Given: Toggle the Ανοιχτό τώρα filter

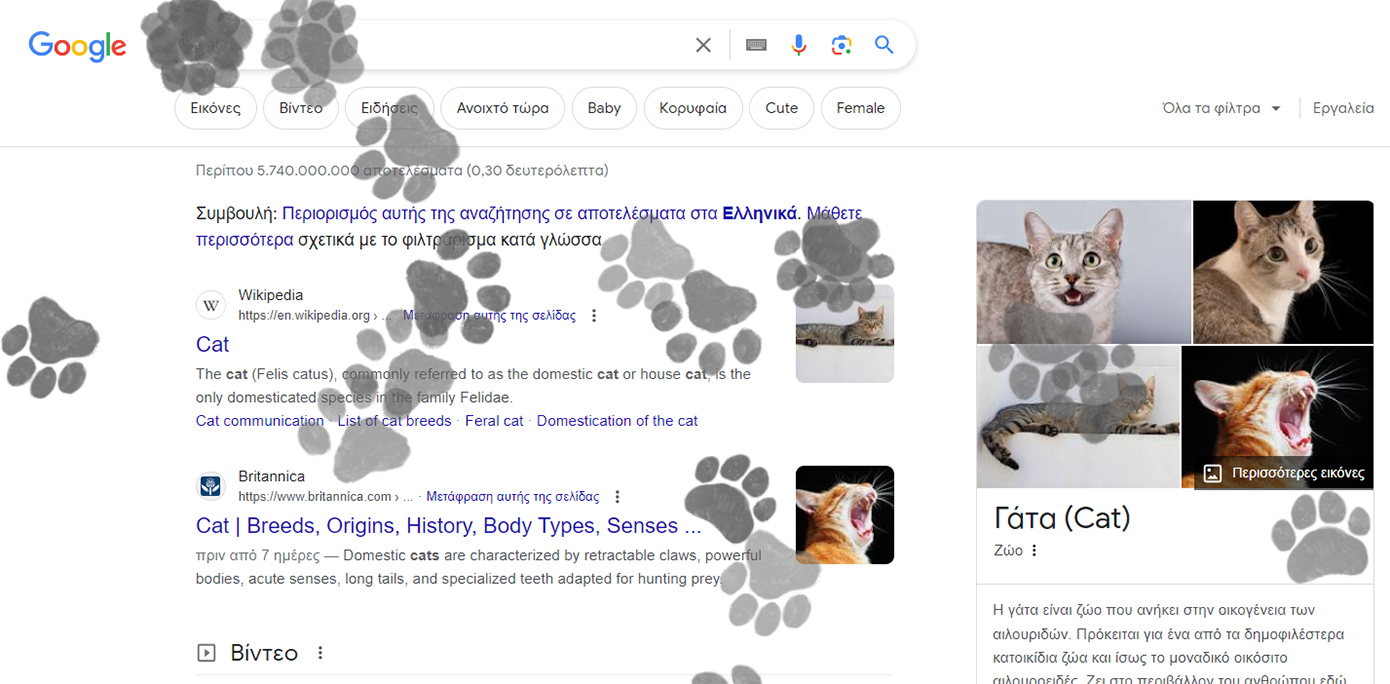Looking at the screenshot, I should 502,108.
